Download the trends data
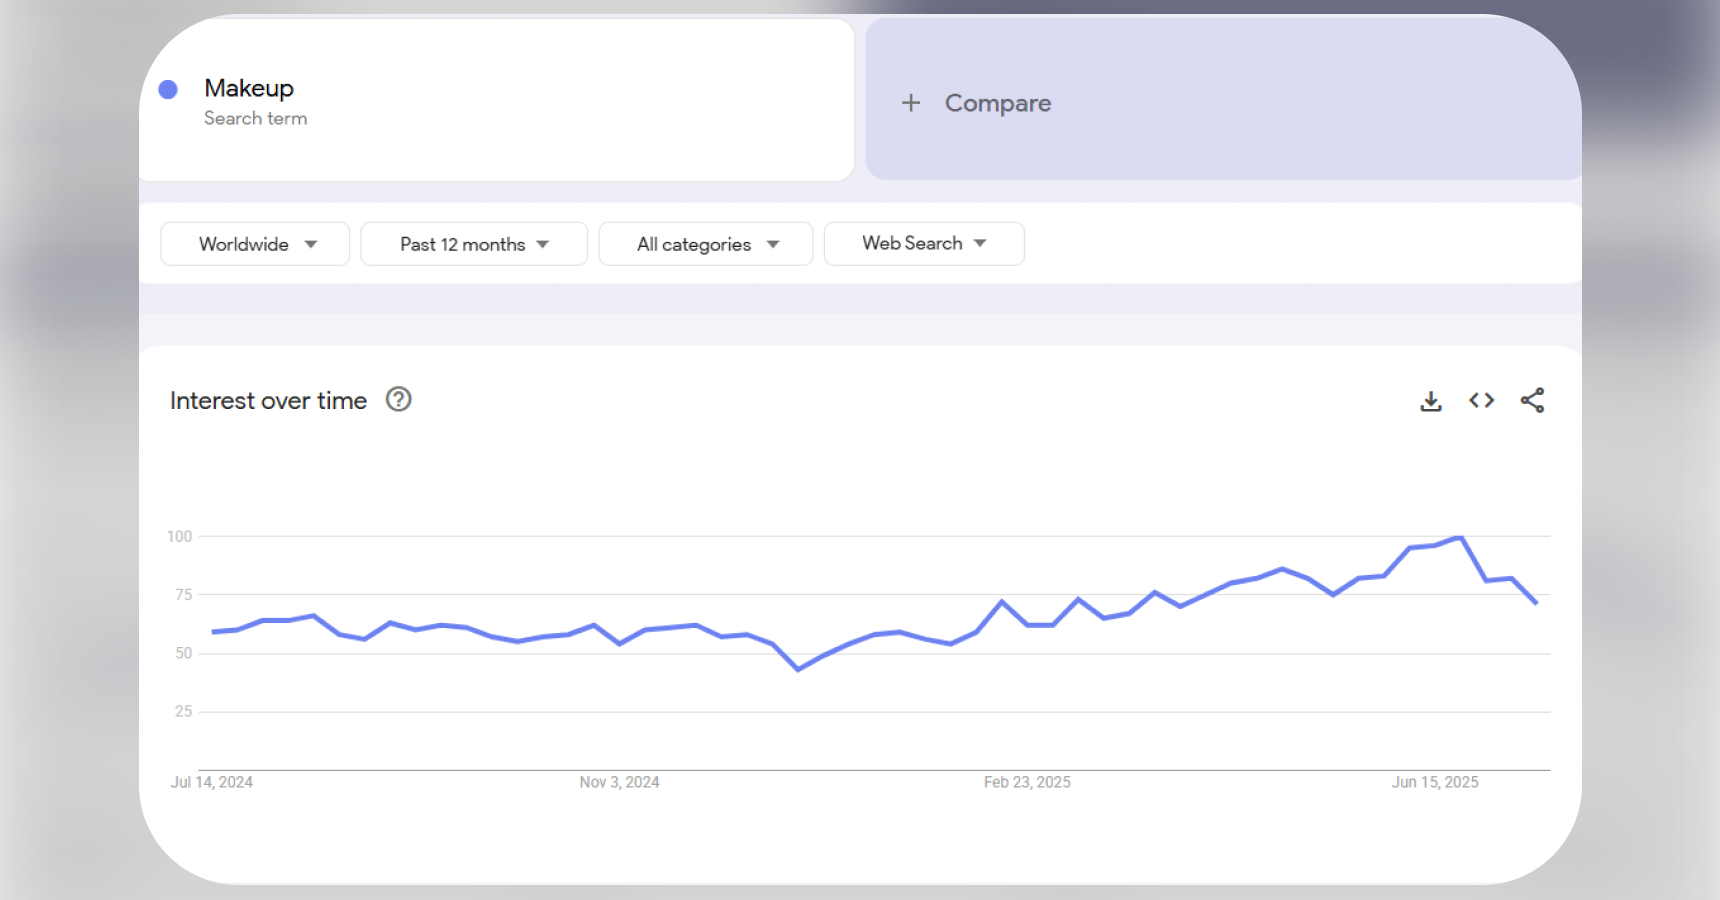 point(1431,400)
